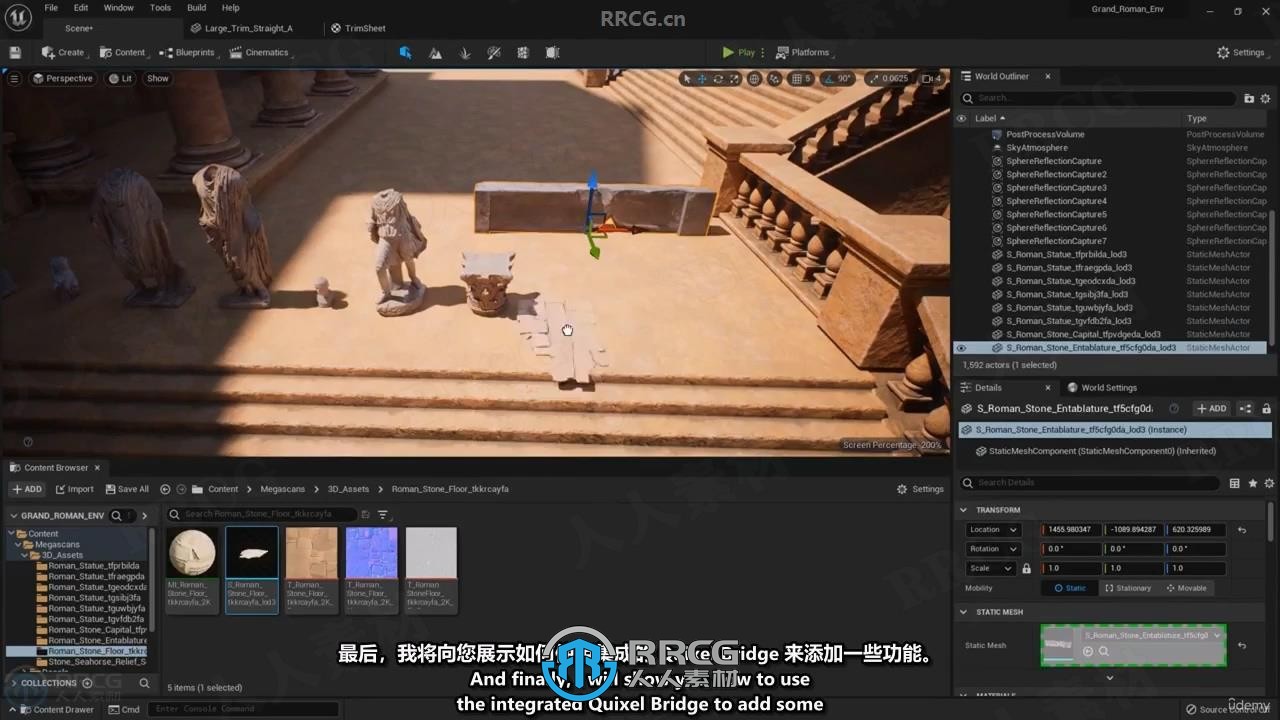Open the Content toolbar button
The width and height of the screenshot is (1280, 720).
[122, 52]
